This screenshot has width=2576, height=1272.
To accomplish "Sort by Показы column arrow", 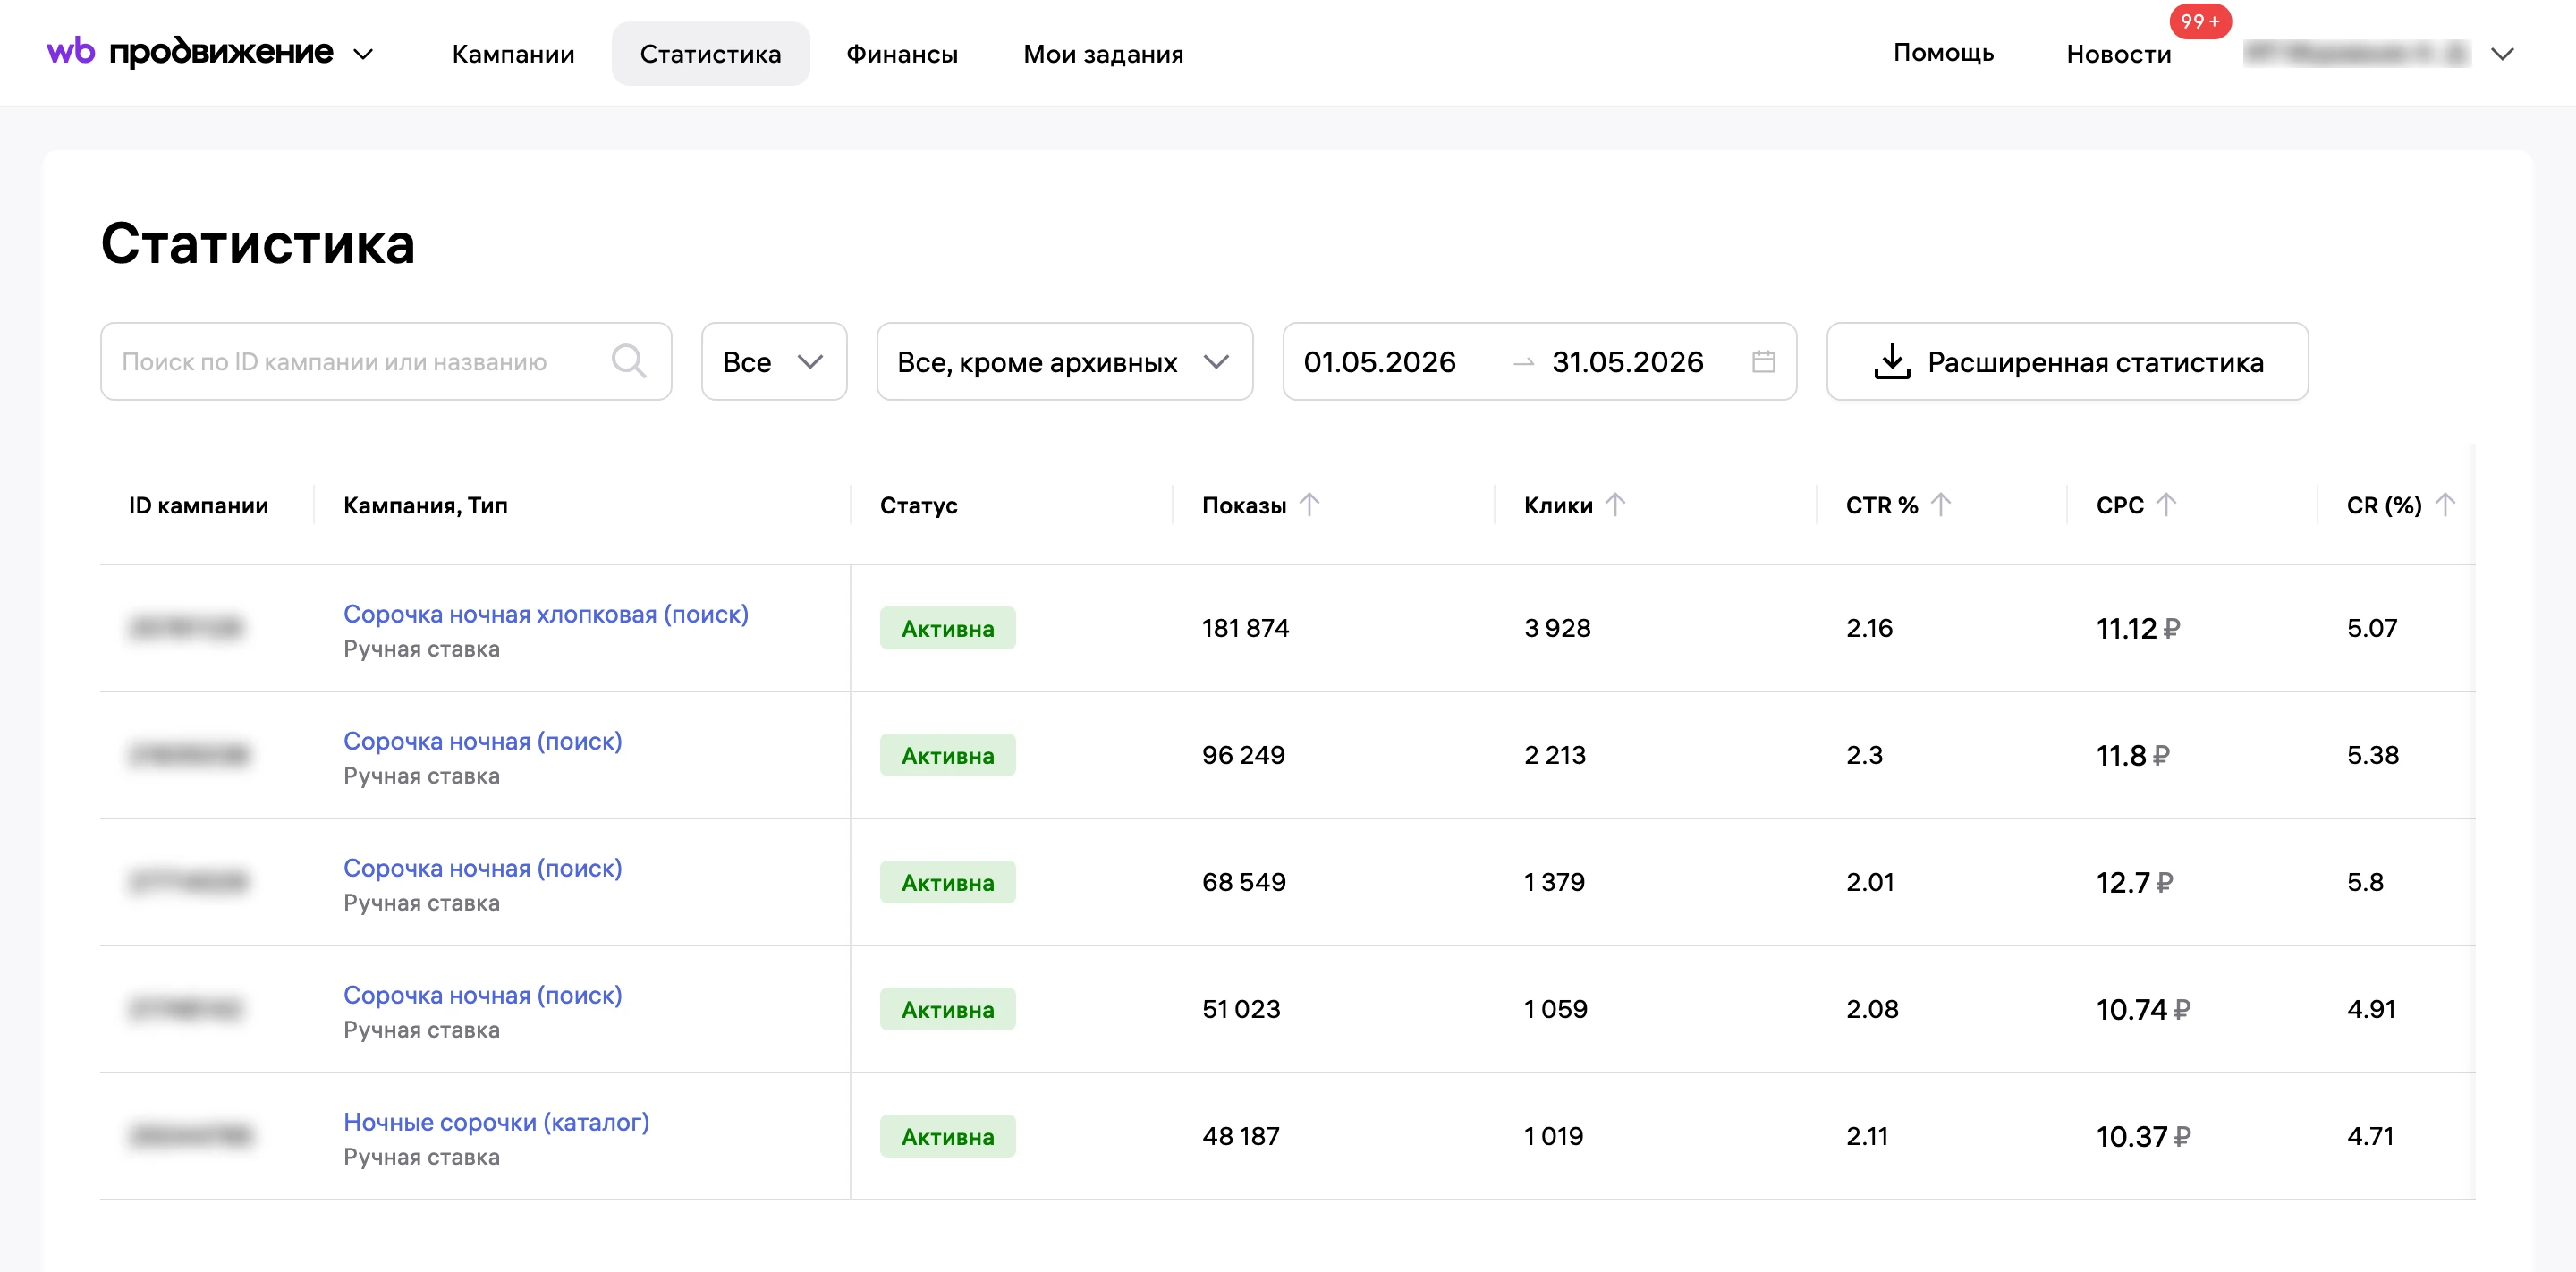I will [x=1309, y=505].
